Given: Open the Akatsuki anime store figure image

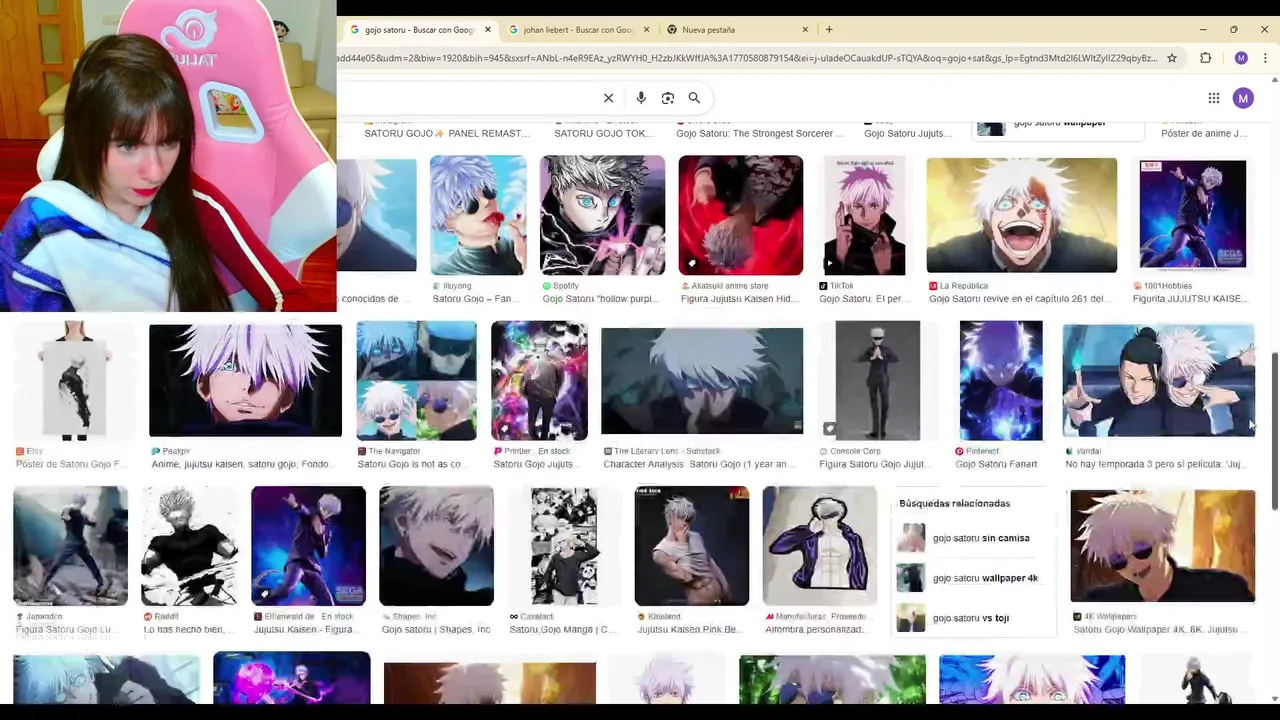Looking at the screenshot, I should coord(740,215).
